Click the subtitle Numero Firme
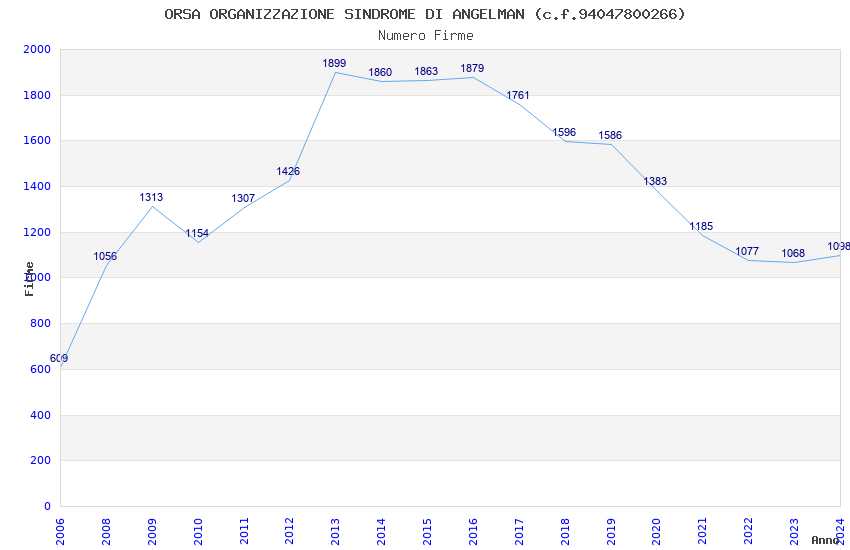The width and height of the screenshot is (850, 550). pyautogui.click(x=426, y=36)
